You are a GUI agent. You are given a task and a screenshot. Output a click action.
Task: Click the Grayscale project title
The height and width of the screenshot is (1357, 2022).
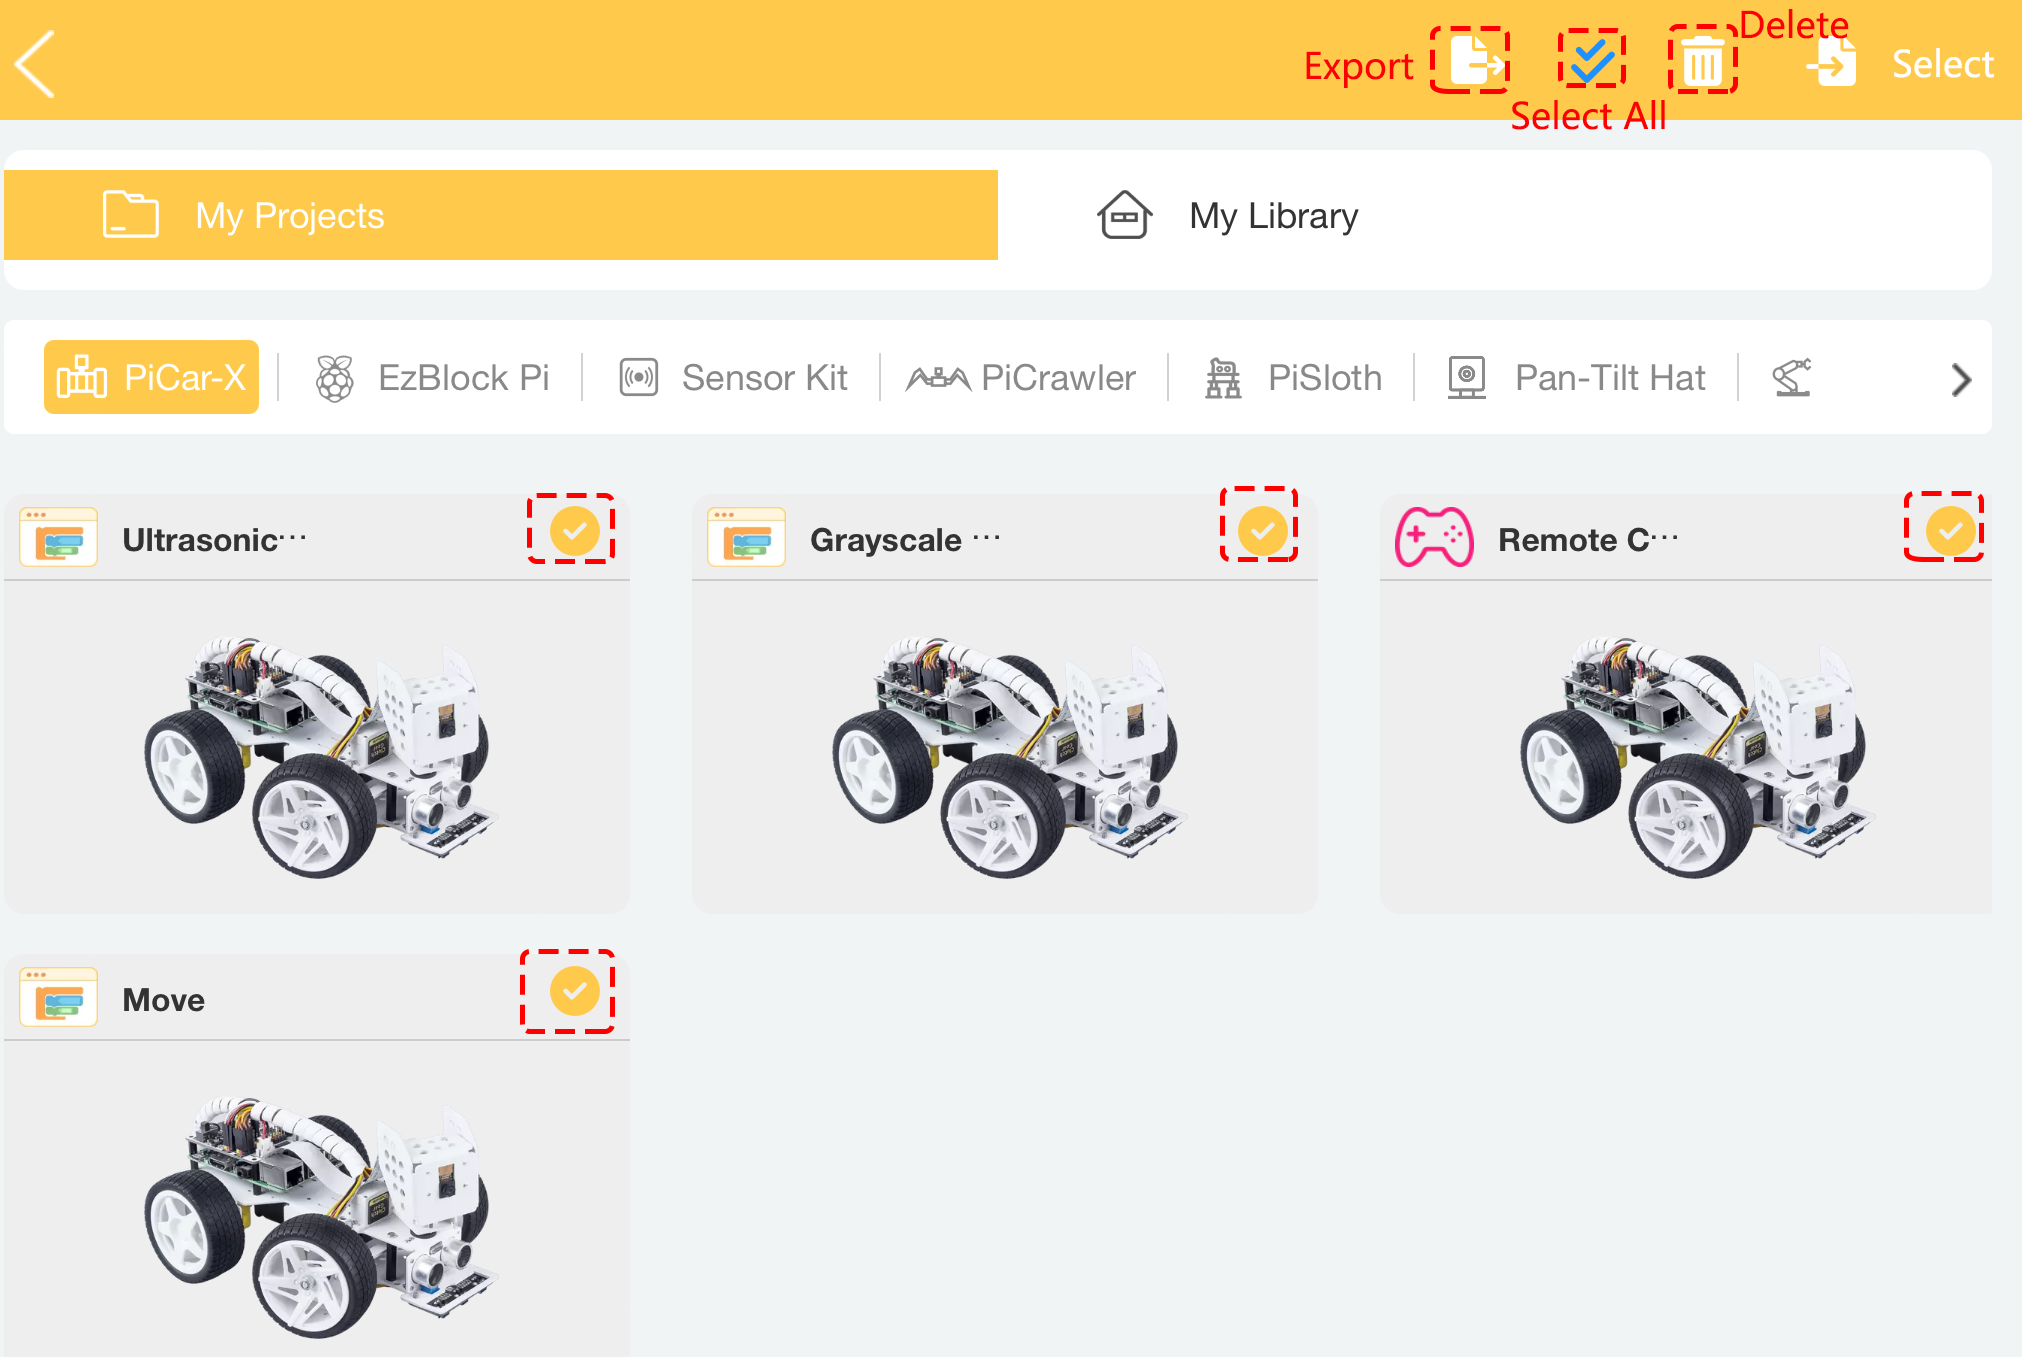coord(905,540)
